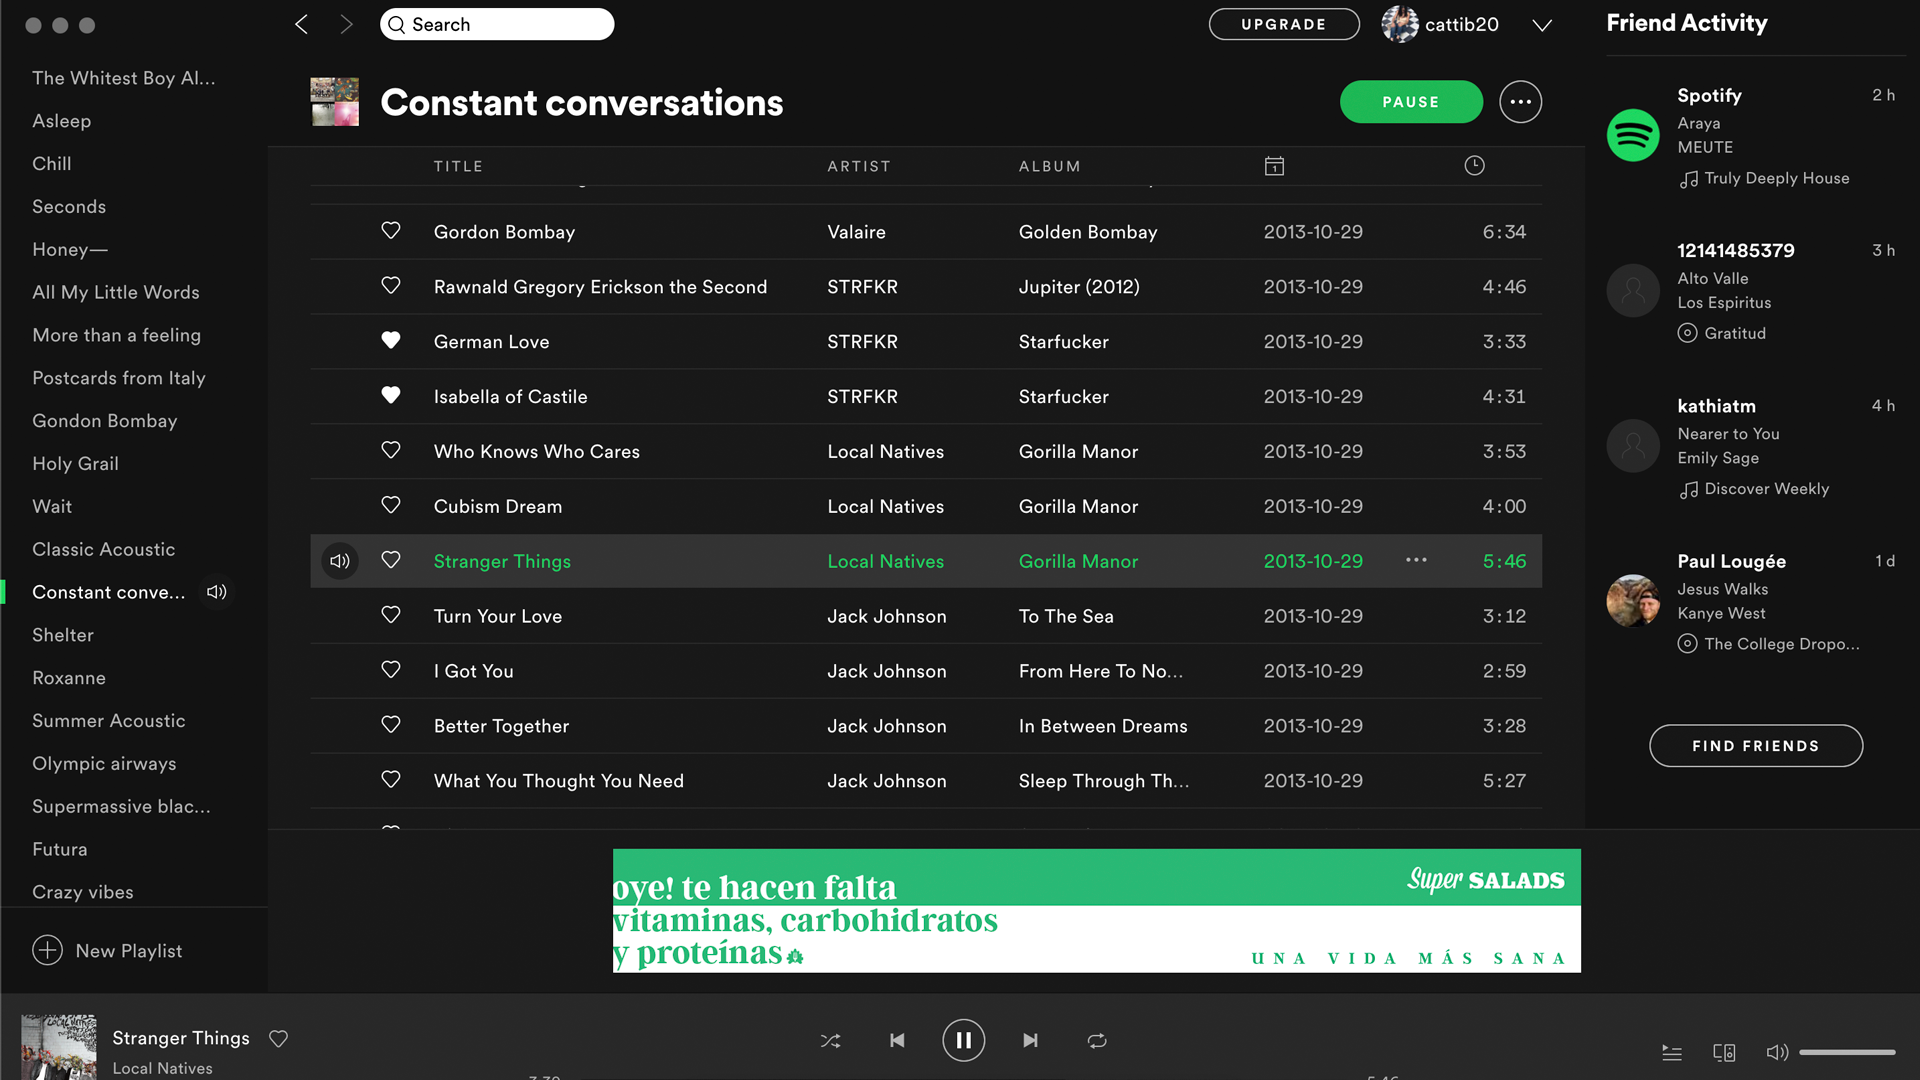Sort by duration clock icon

(x=1474, y=166)
